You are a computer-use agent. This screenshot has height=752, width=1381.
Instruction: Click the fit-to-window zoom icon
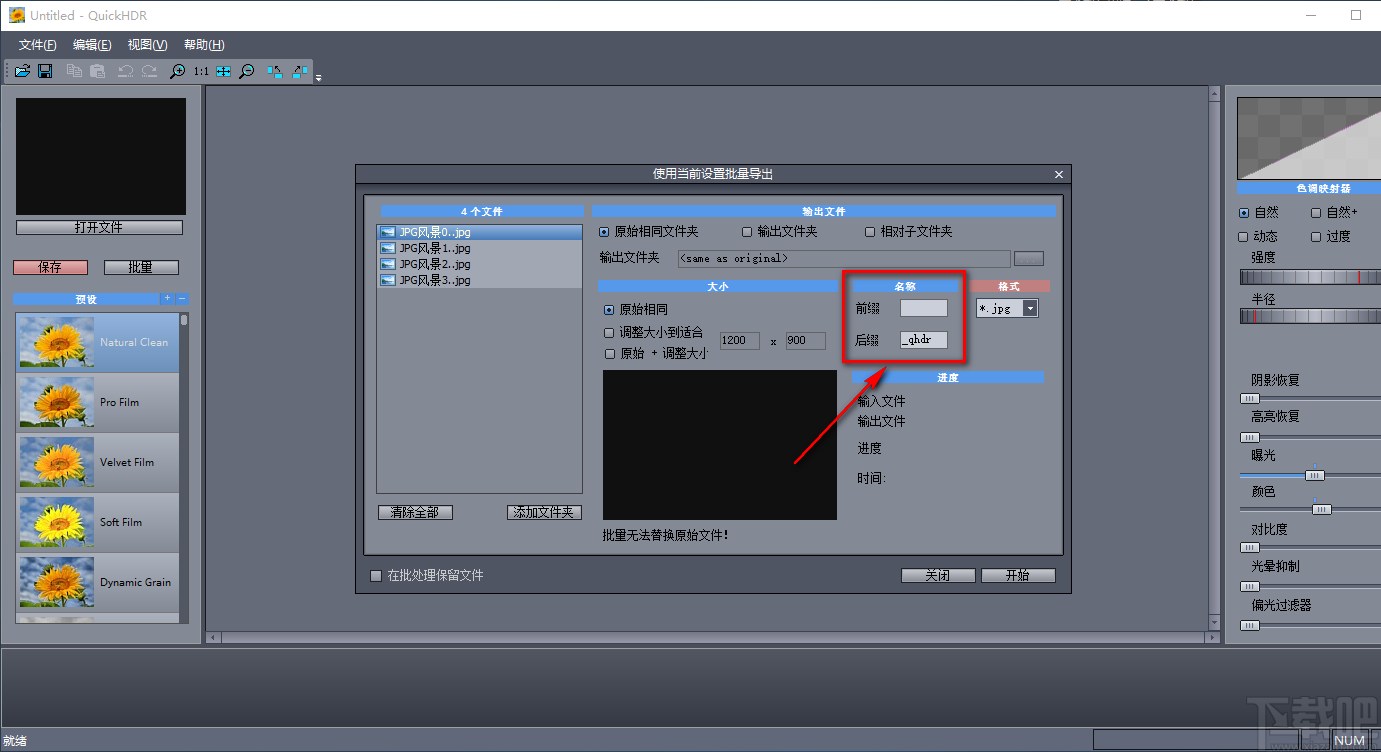click(x=223, y=71)
